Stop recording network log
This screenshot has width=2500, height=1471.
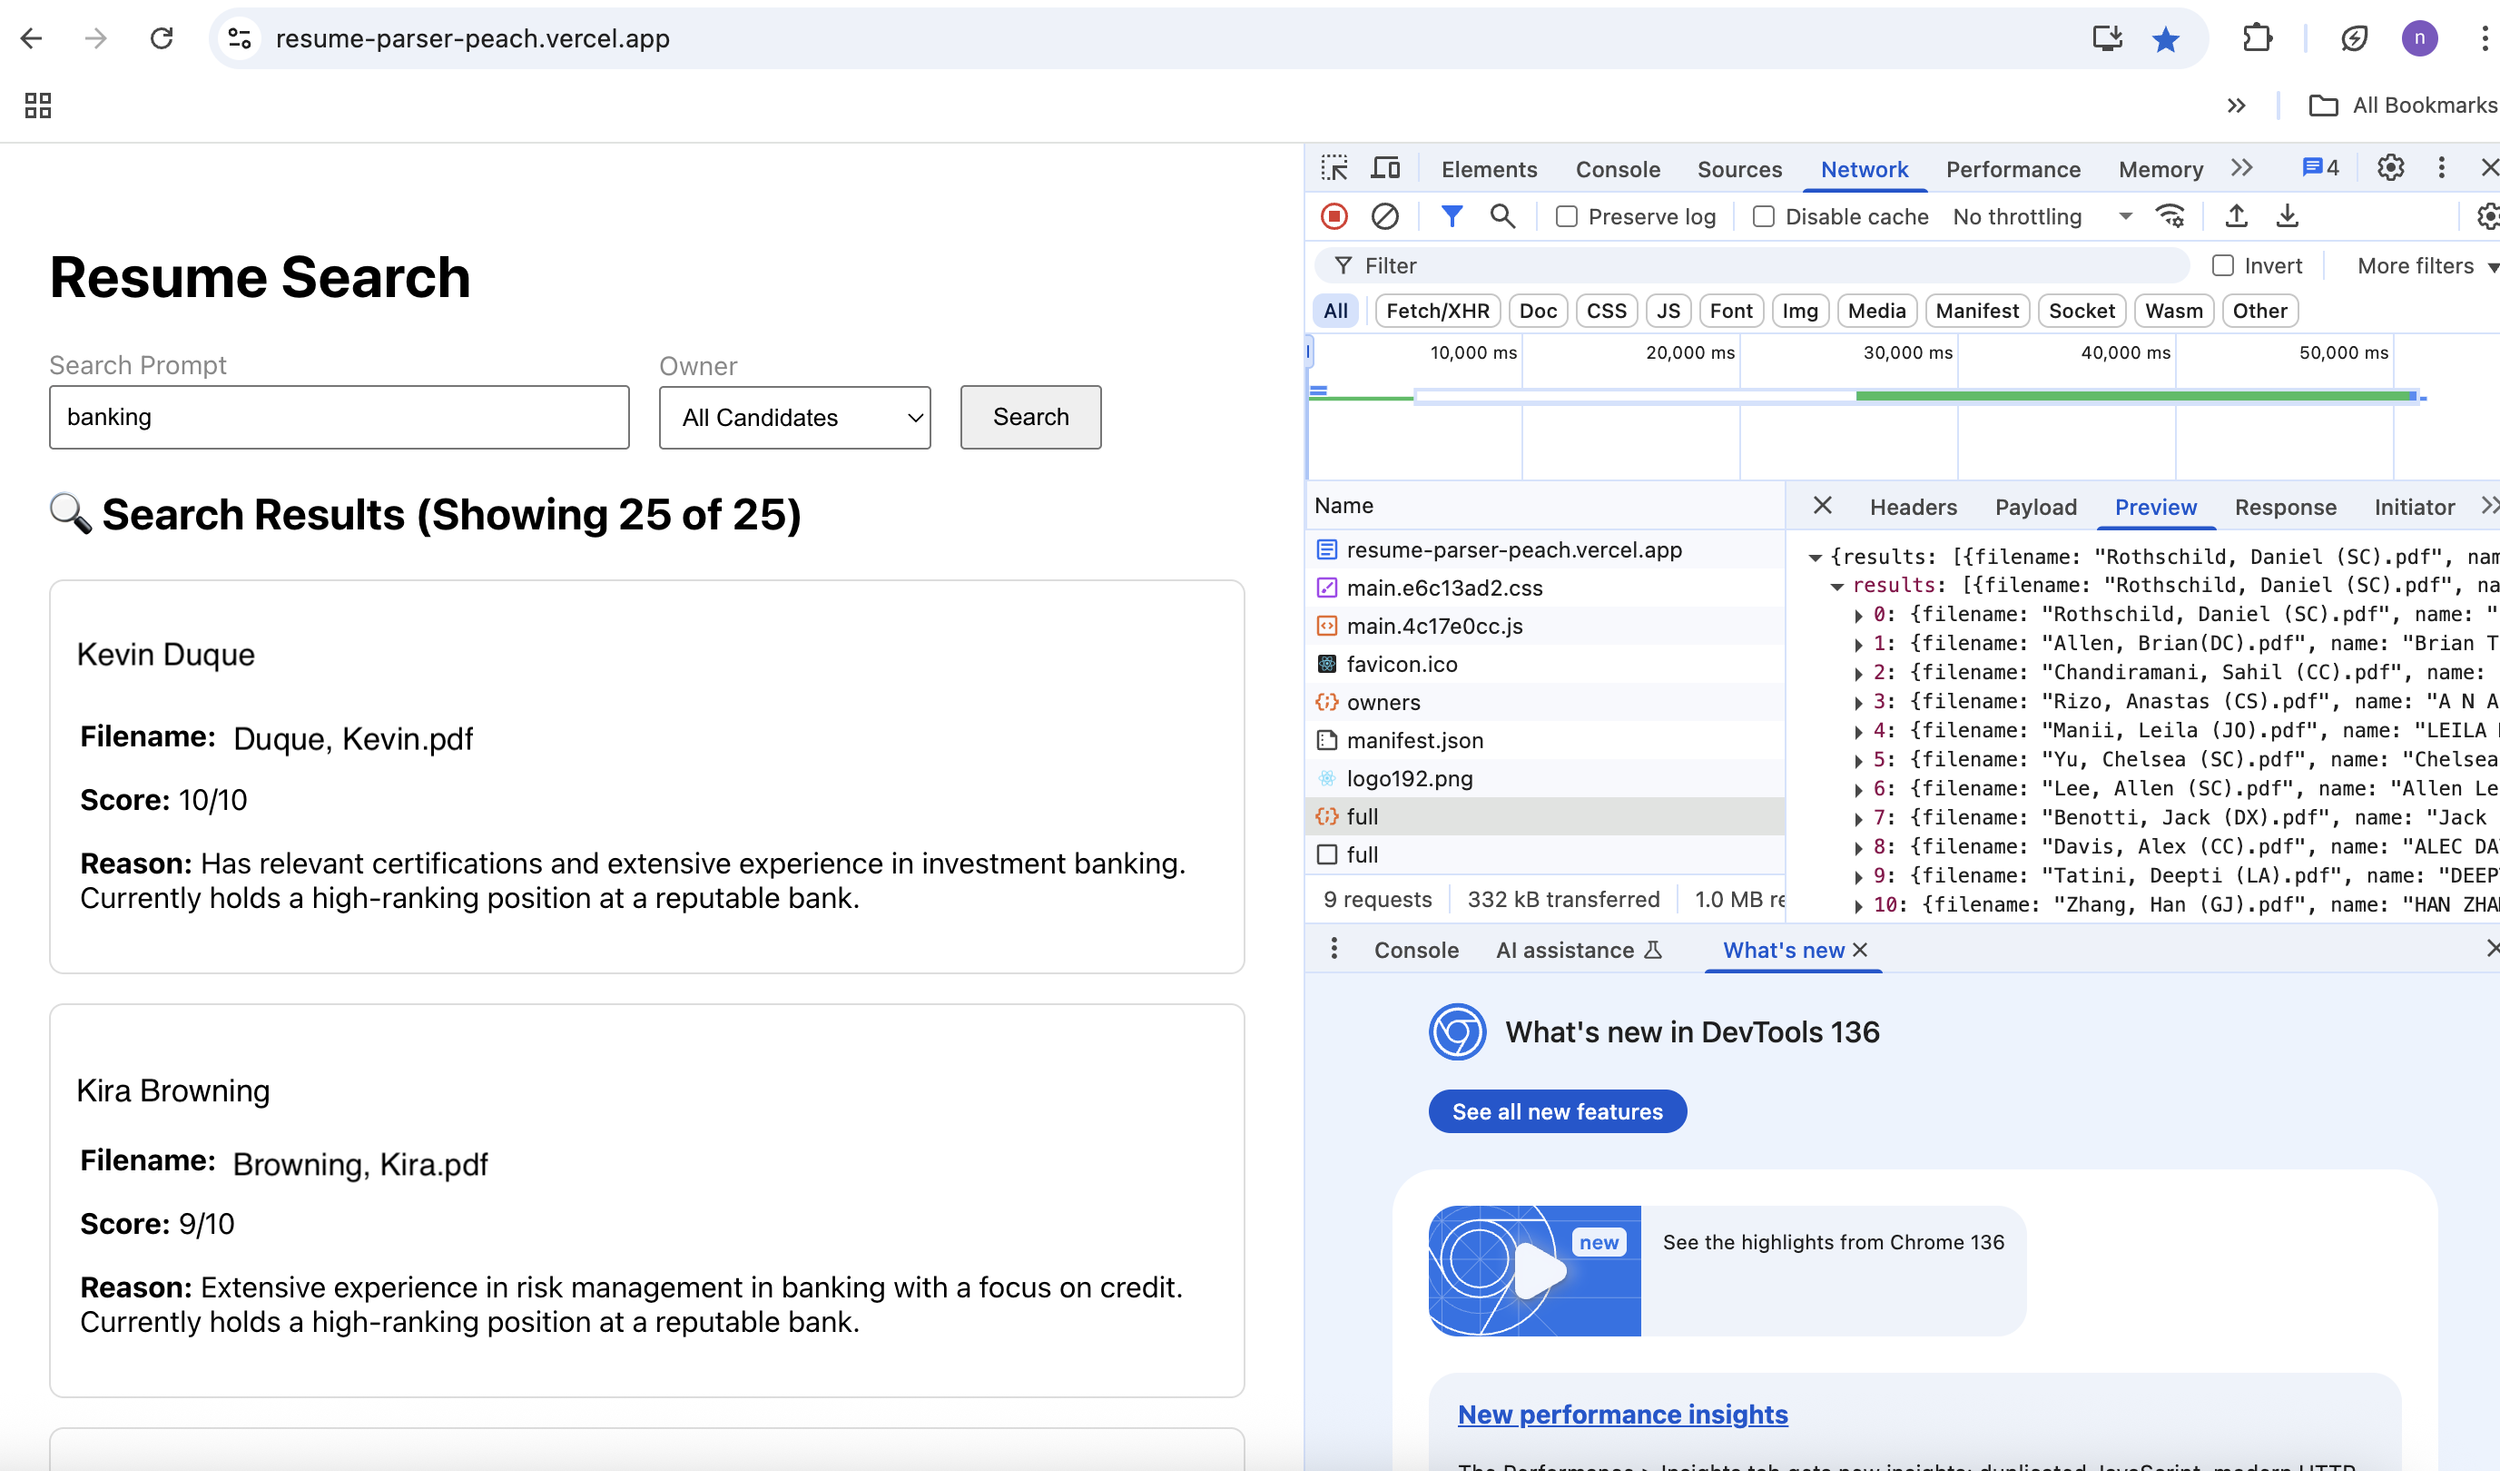1334,216
